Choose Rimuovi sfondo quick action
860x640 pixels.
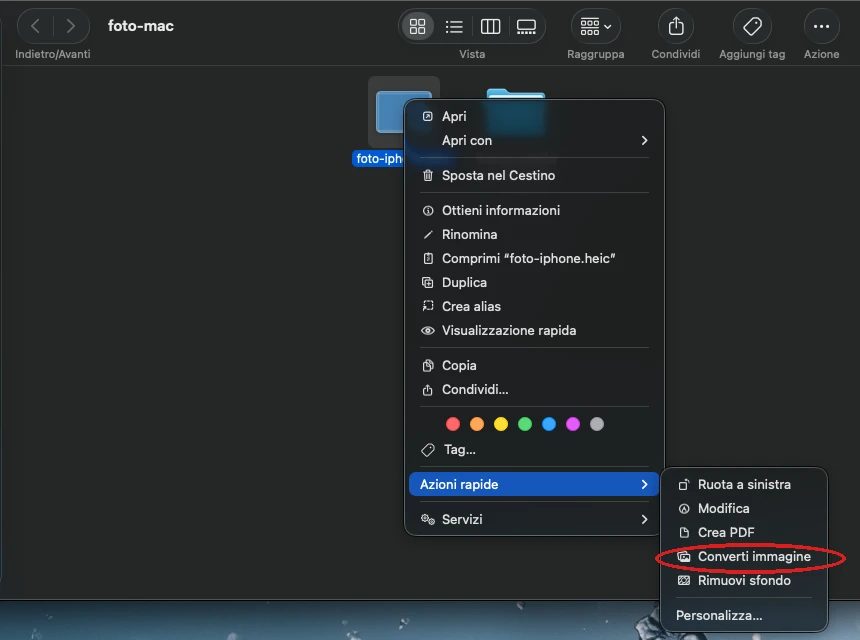click(x=744, y=581)
